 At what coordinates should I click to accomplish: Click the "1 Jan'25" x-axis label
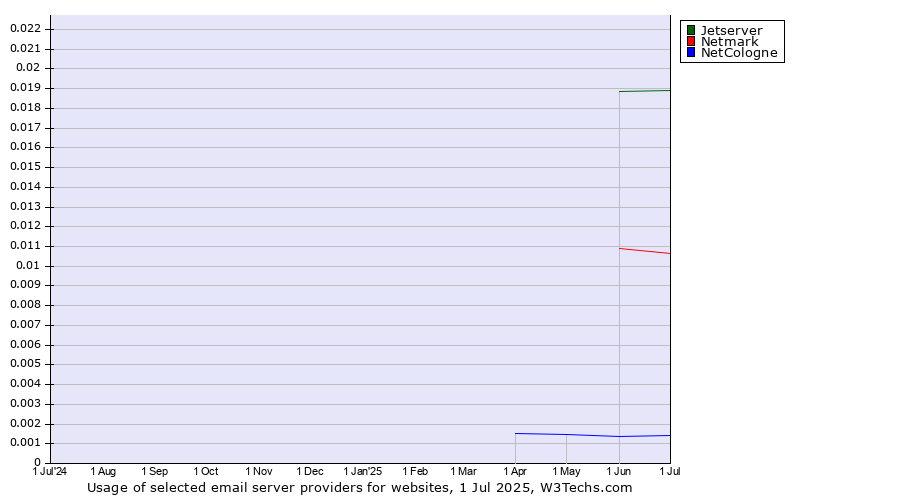(x=362, y=471)
